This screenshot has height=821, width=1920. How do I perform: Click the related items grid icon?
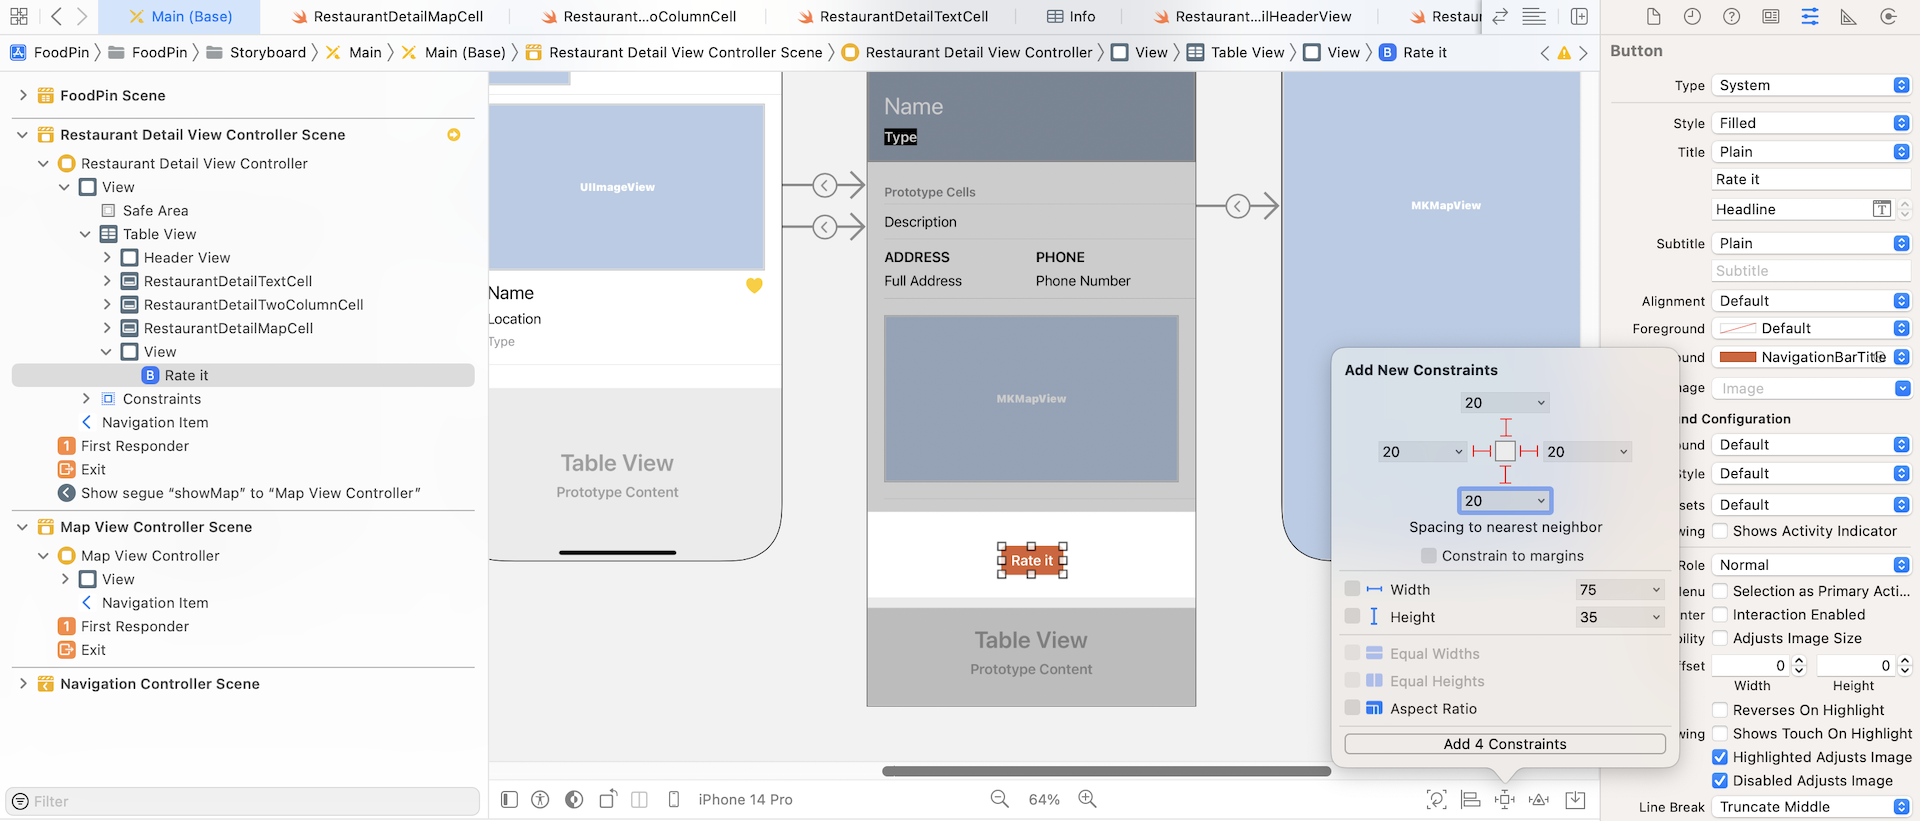tap(19, 17)
